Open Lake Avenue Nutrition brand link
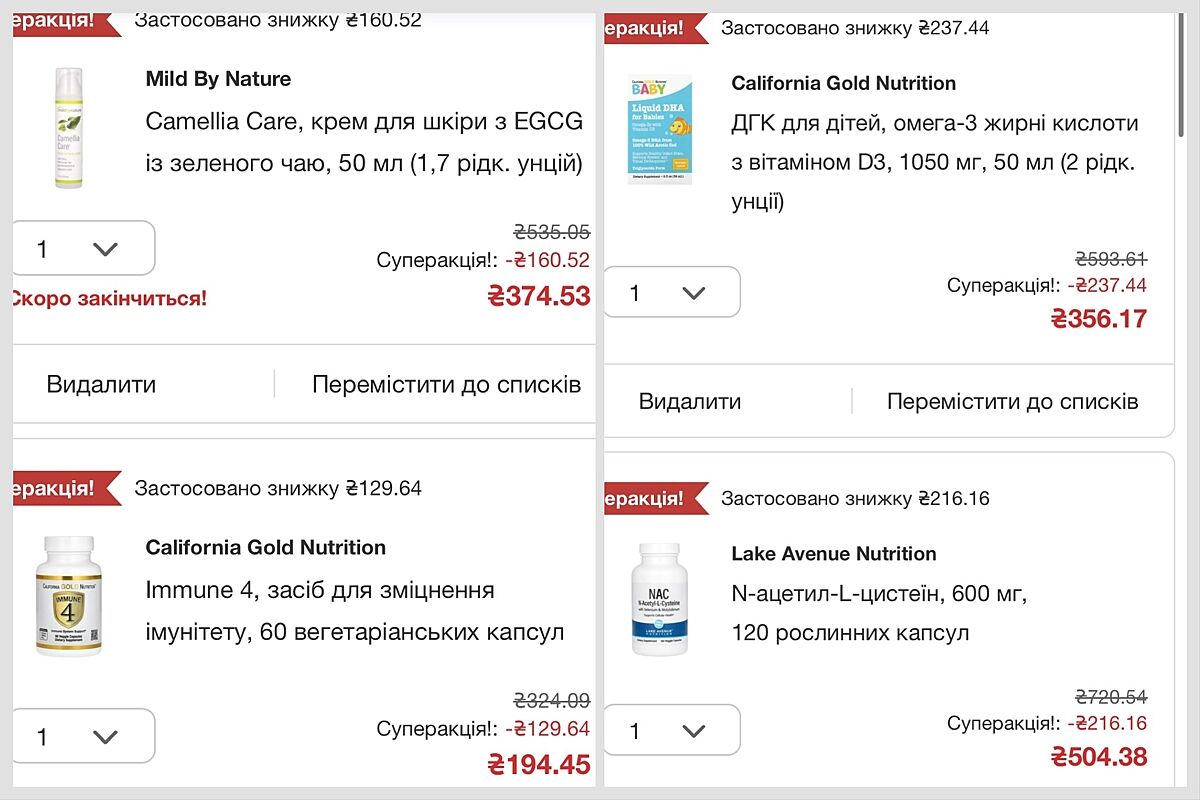This screenshot has height=800, width=1200. (833, 553)
